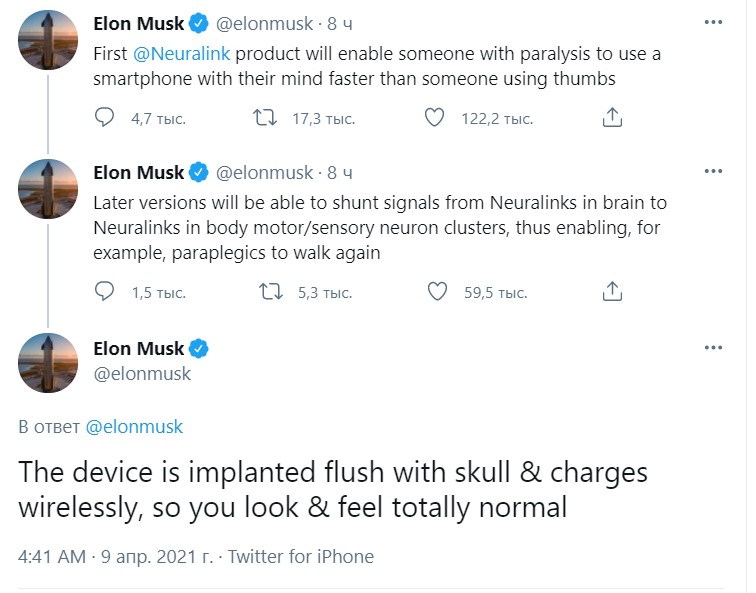Share the second tweet about later versions
Image resolution: width=756 pixels, height=593 pixels.
pos(612,292)
